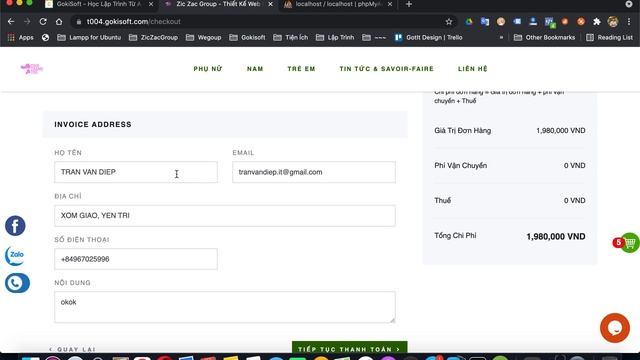Viewport: 640px width, 360px height.
Task: Open TIN TỨC & SAVOIR-FAIRE menu
Action: [x=387, y=69]
